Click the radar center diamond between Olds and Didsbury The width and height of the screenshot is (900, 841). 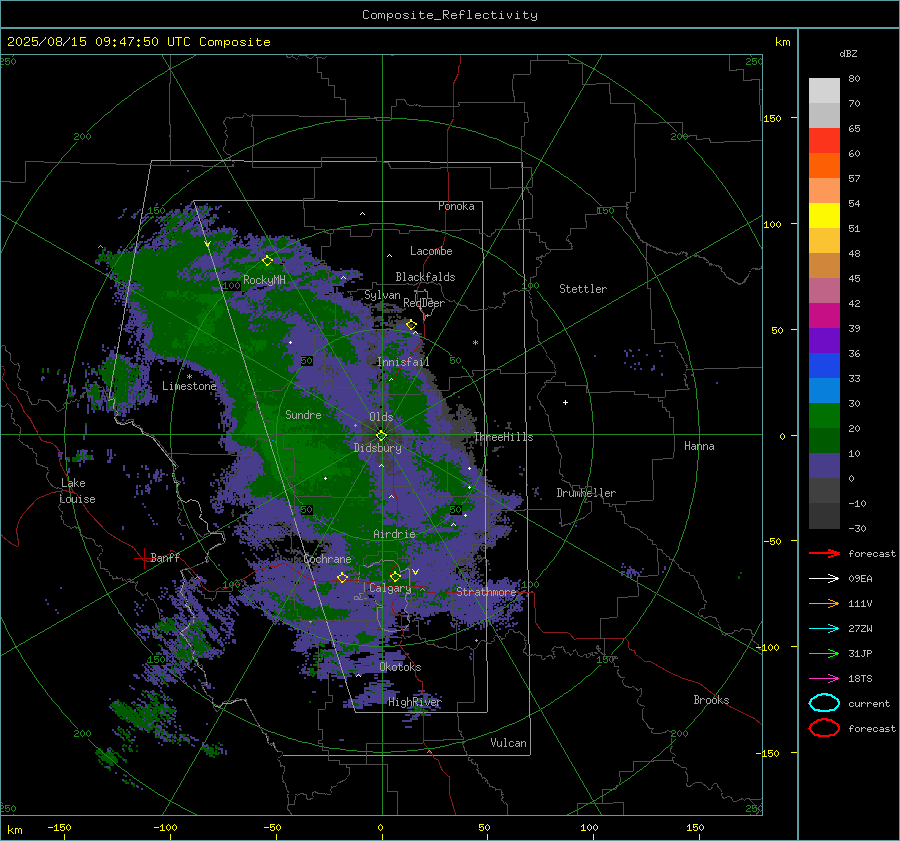click(x=381, y=435)
